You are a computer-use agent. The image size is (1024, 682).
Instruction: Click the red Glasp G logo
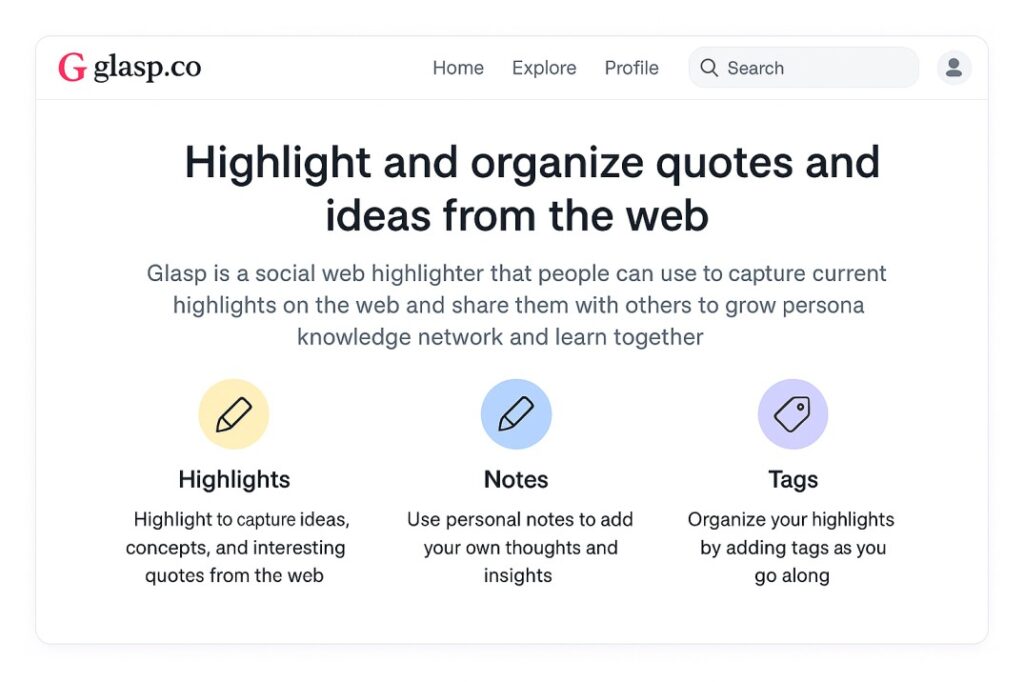[x=71, y=68]
